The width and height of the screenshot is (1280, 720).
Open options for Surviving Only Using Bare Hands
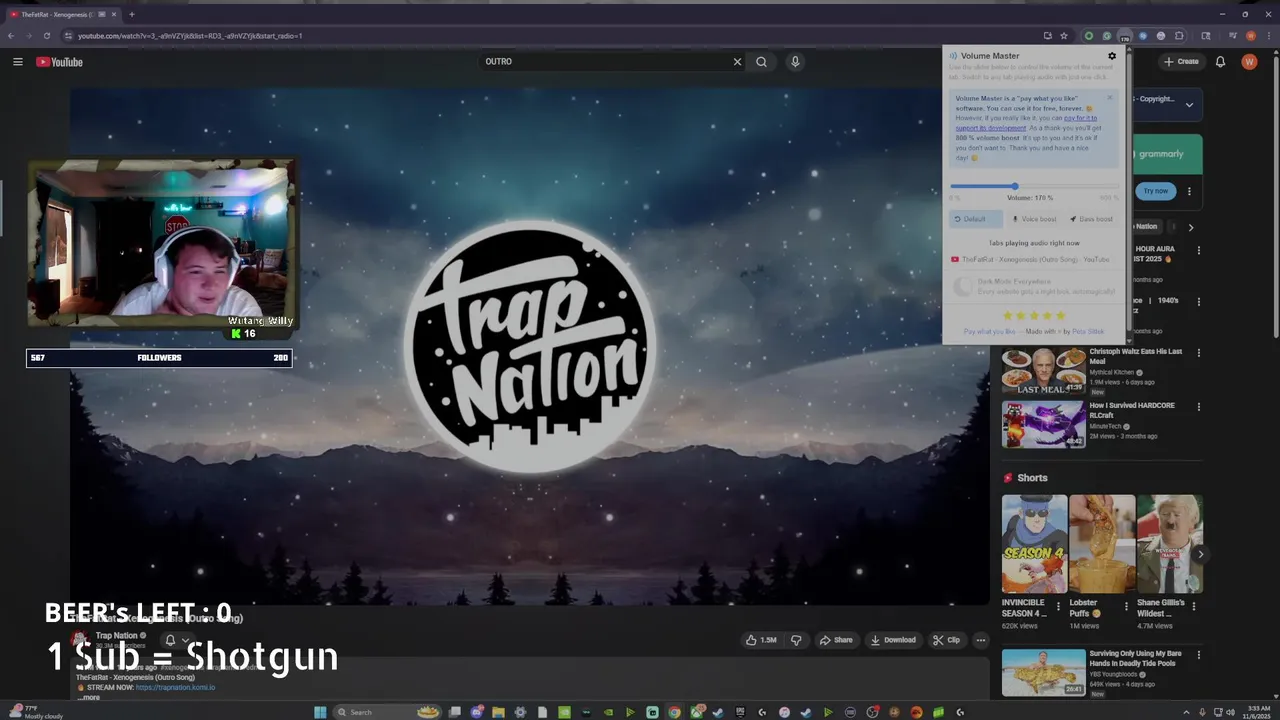click(1199, 657)
